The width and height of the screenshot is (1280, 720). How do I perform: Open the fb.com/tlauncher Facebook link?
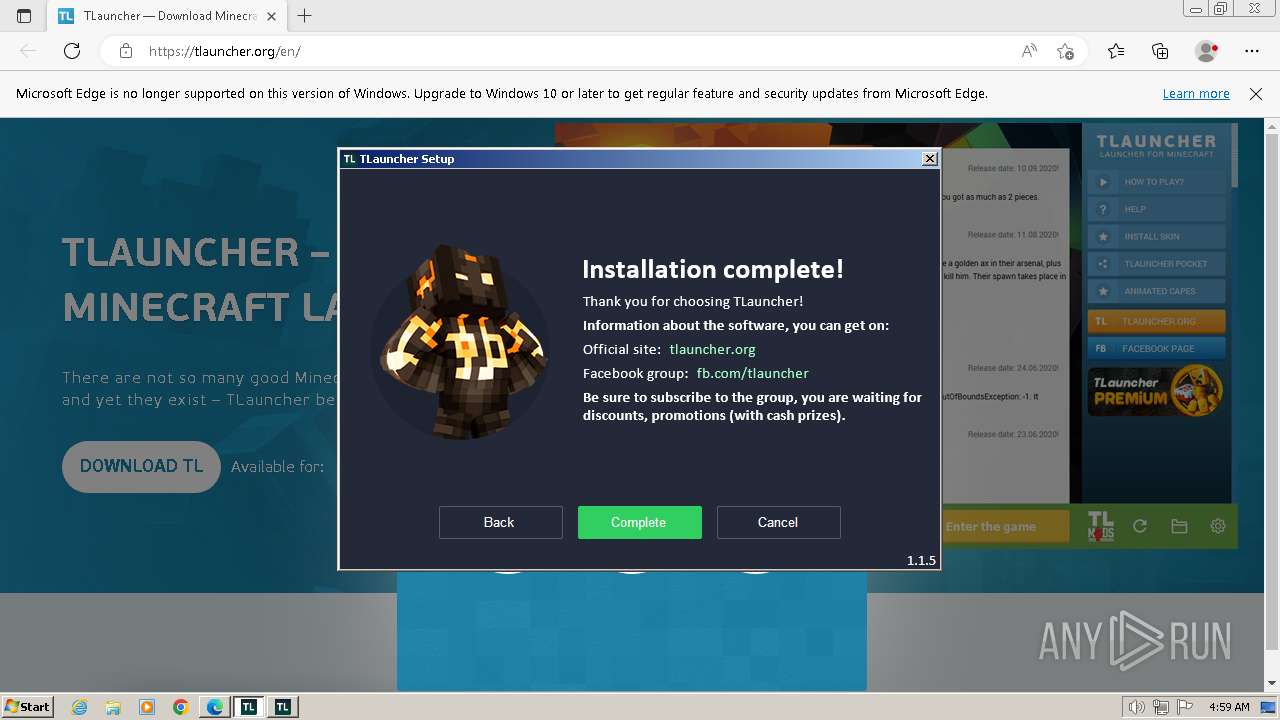coord(752,373)
